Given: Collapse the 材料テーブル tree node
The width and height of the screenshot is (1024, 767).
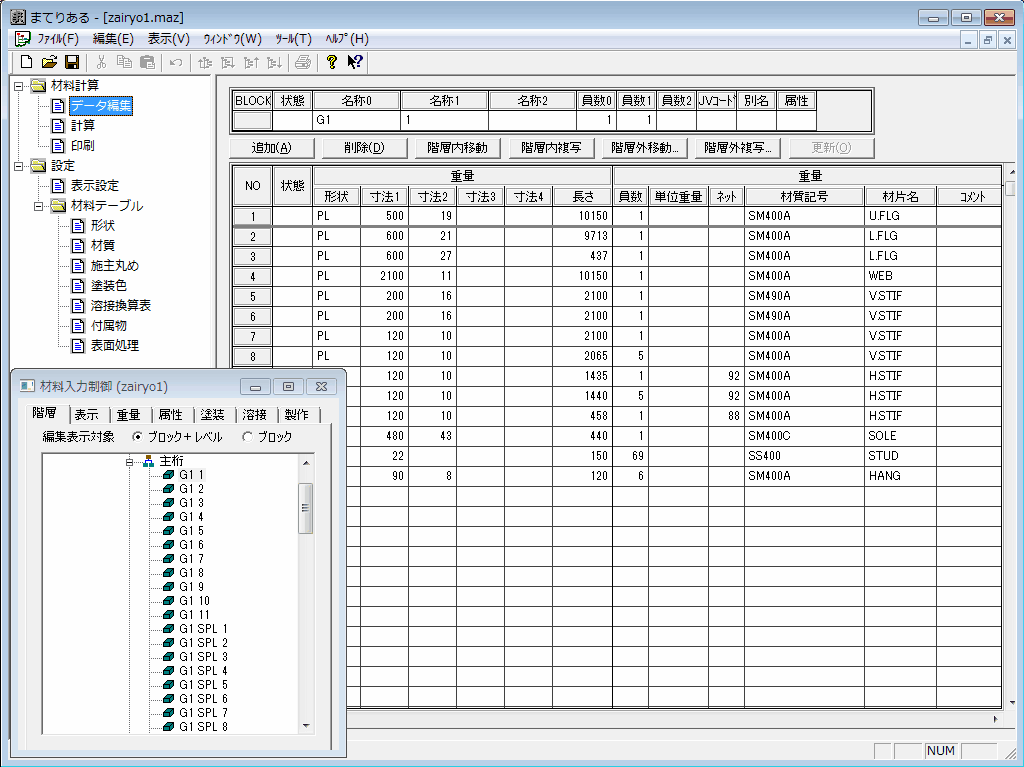Looking at the screenshot, I should pyautogui.click(x=39, y=205).
